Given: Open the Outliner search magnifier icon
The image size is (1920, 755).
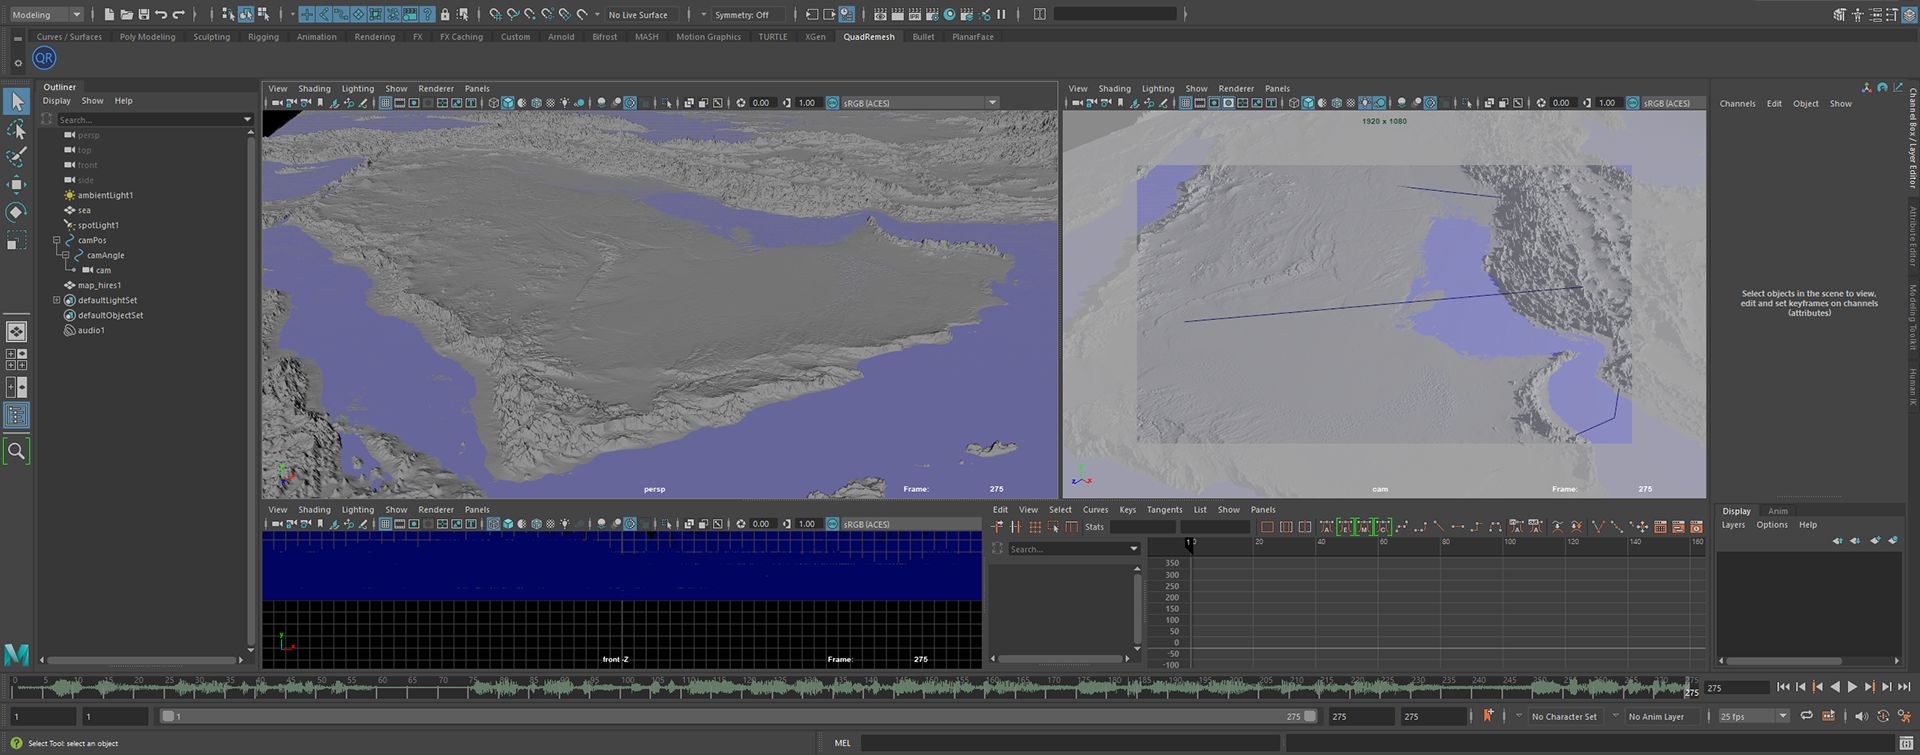Looking at the screenshot, I should [x=17, y=452].
